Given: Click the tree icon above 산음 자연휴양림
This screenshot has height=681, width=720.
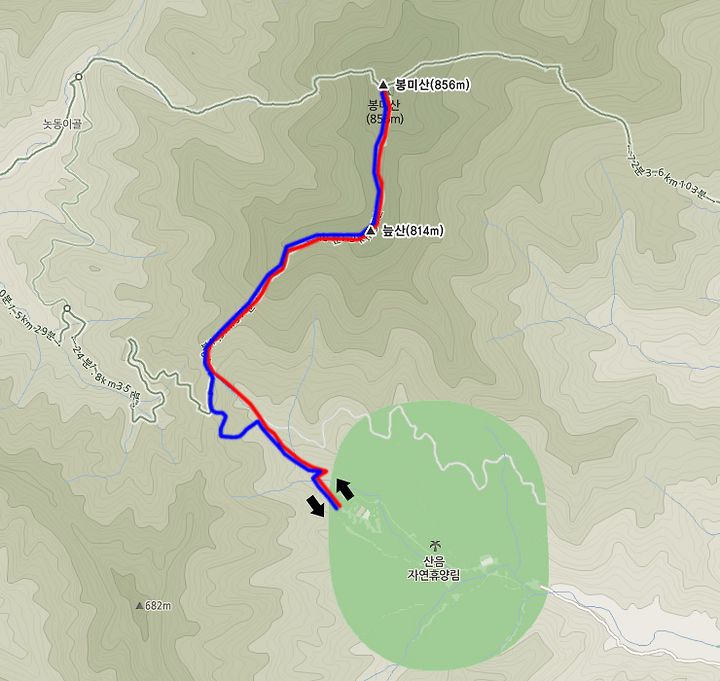Looking at the screenshot, I should point(433,545).
